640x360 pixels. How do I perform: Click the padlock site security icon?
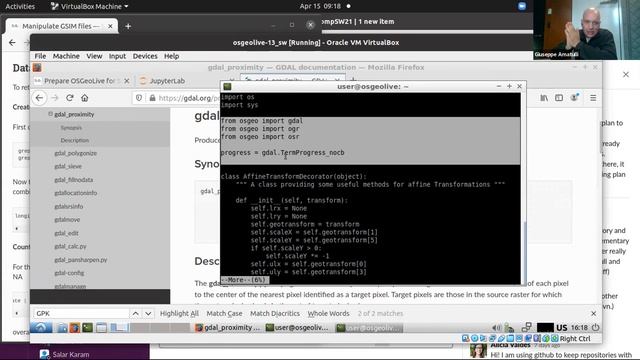tap(152, 98)
